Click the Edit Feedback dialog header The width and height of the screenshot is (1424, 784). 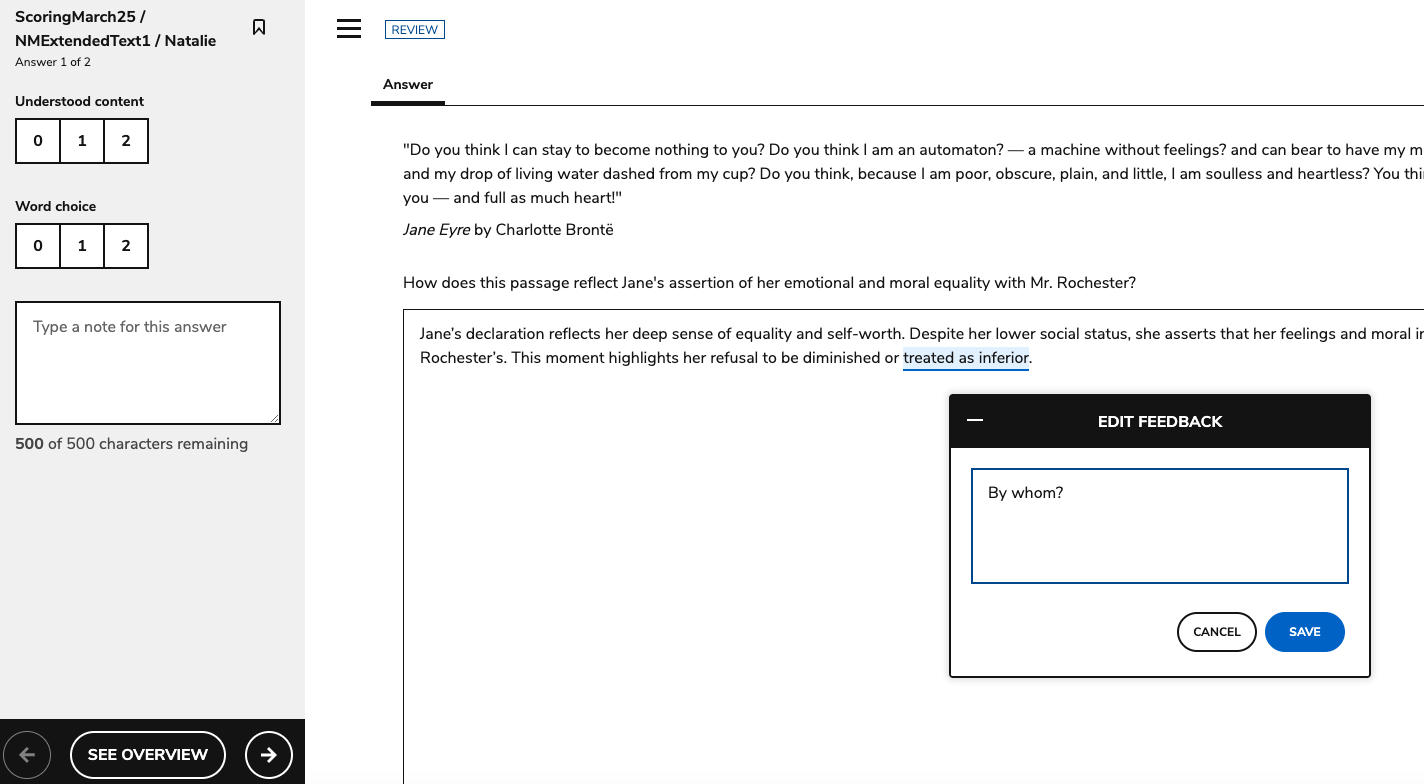pos(1160,422)
